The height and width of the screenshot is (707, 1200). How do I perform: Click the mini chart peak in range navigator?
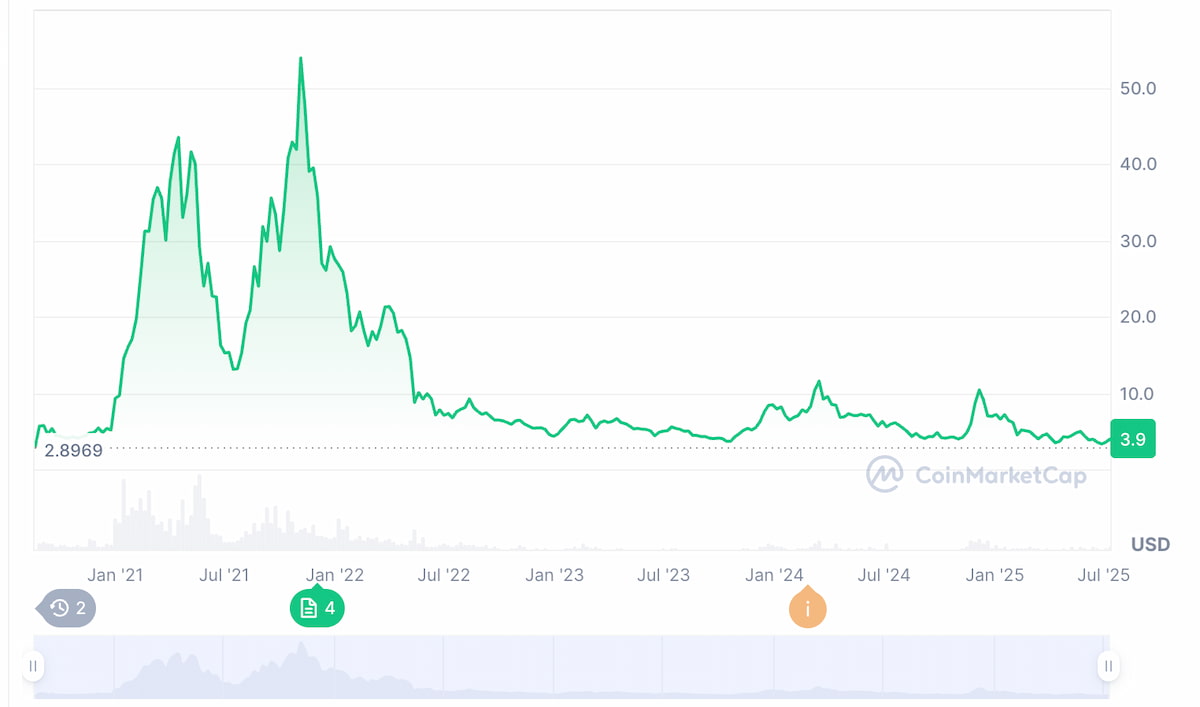click(x=301, y=650)
